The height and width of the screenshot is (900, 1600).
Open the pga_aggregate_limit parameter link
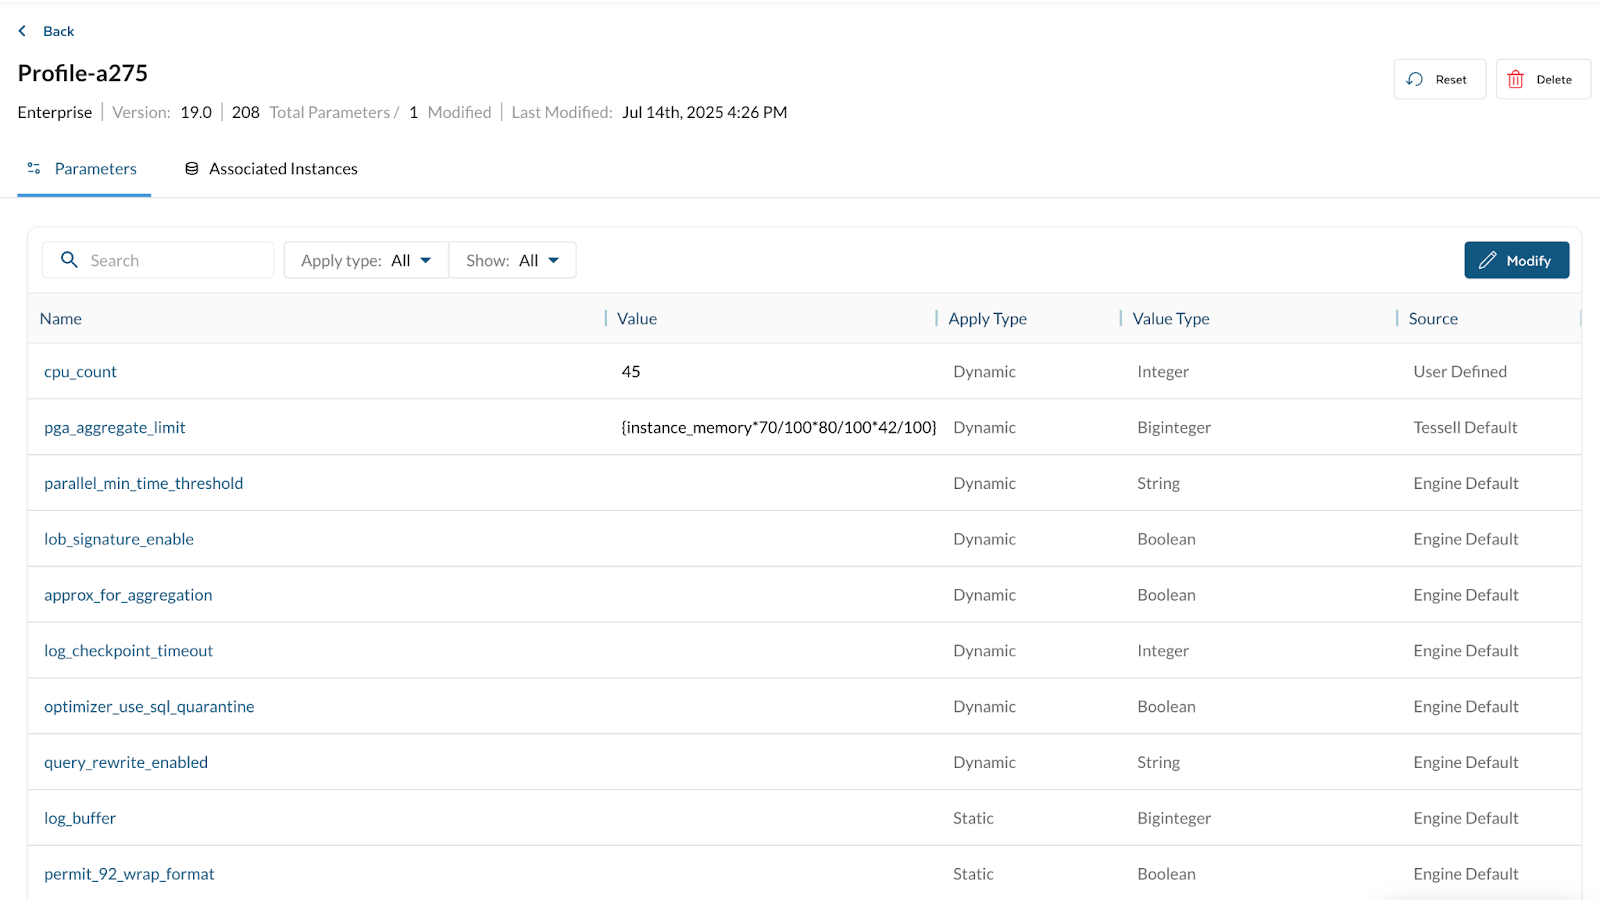(x=115, y=428)
